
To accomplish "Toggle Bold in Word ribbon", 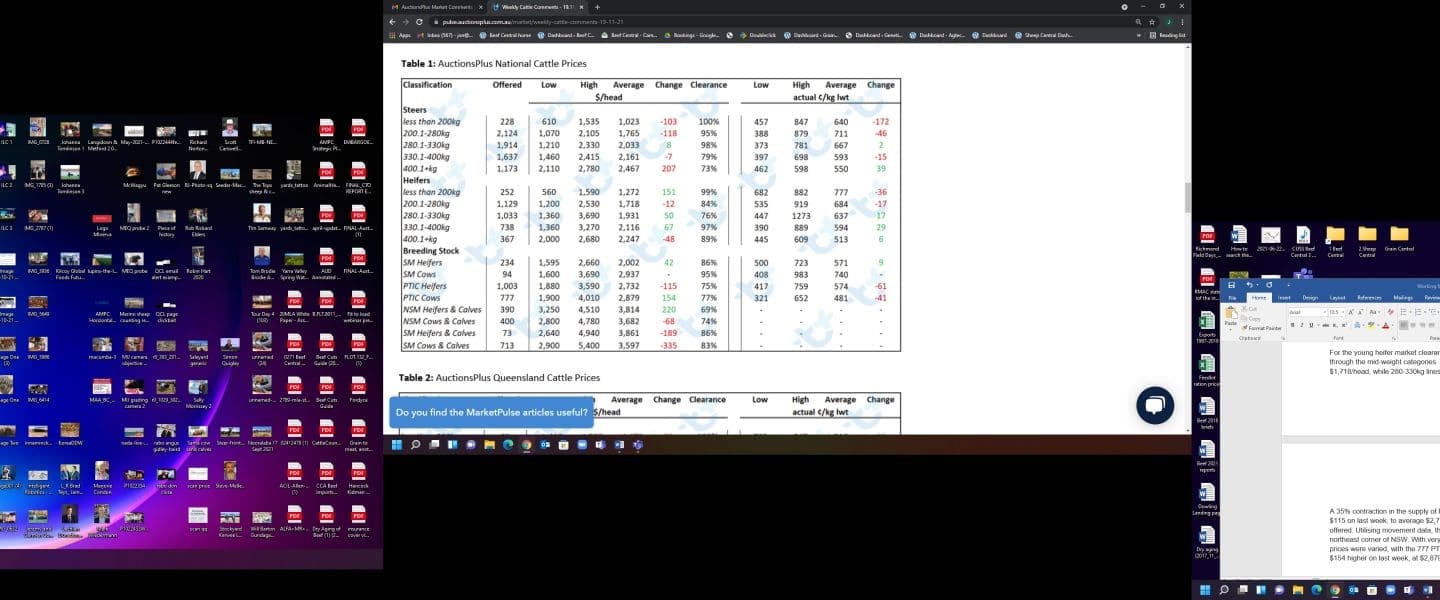I will click(1292, 325).
